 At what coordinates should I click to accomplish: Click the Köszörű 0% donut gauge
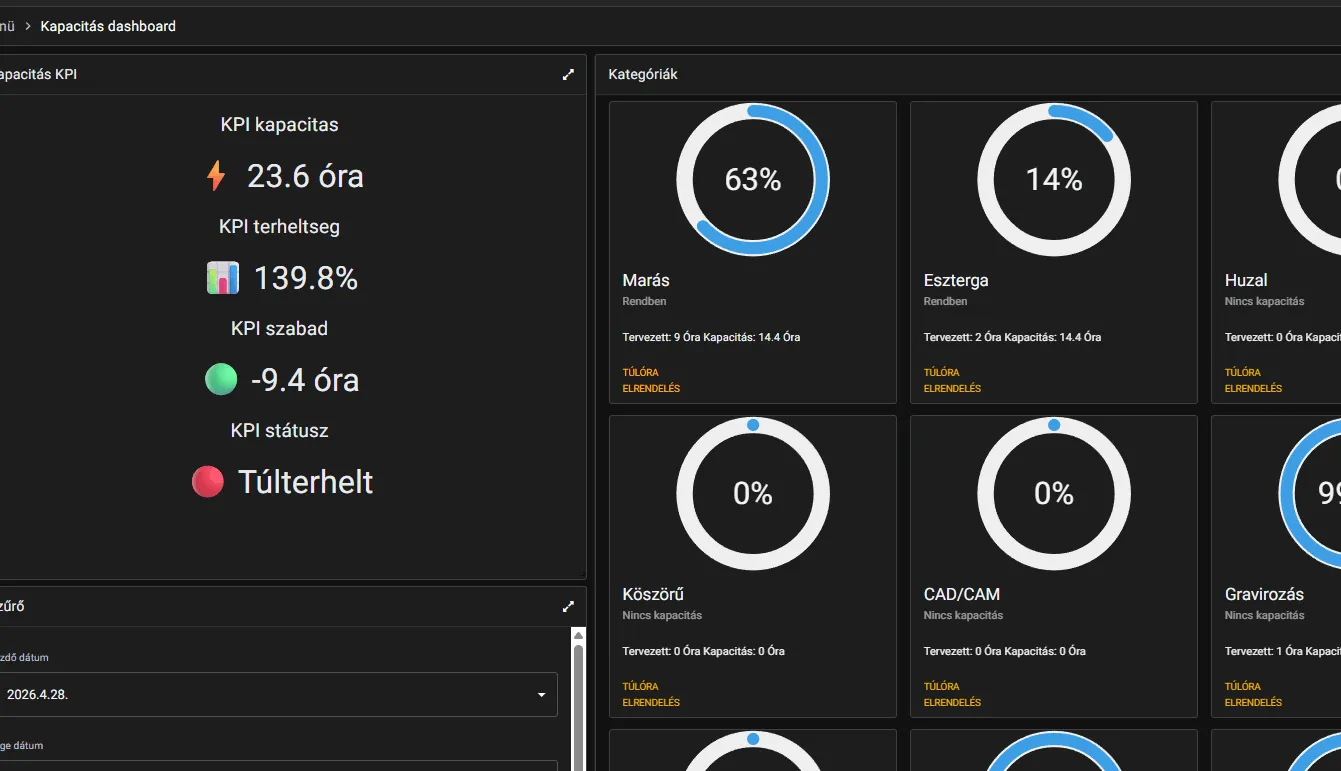(753, 494)
